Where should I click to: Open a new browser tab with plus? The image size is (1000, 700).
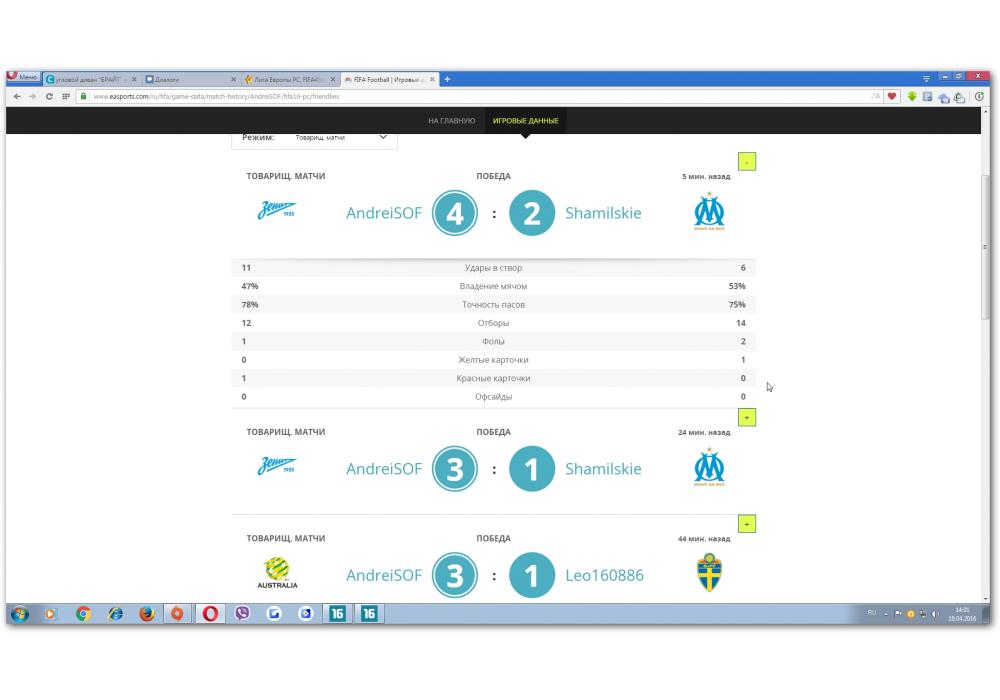pos(447,79)
